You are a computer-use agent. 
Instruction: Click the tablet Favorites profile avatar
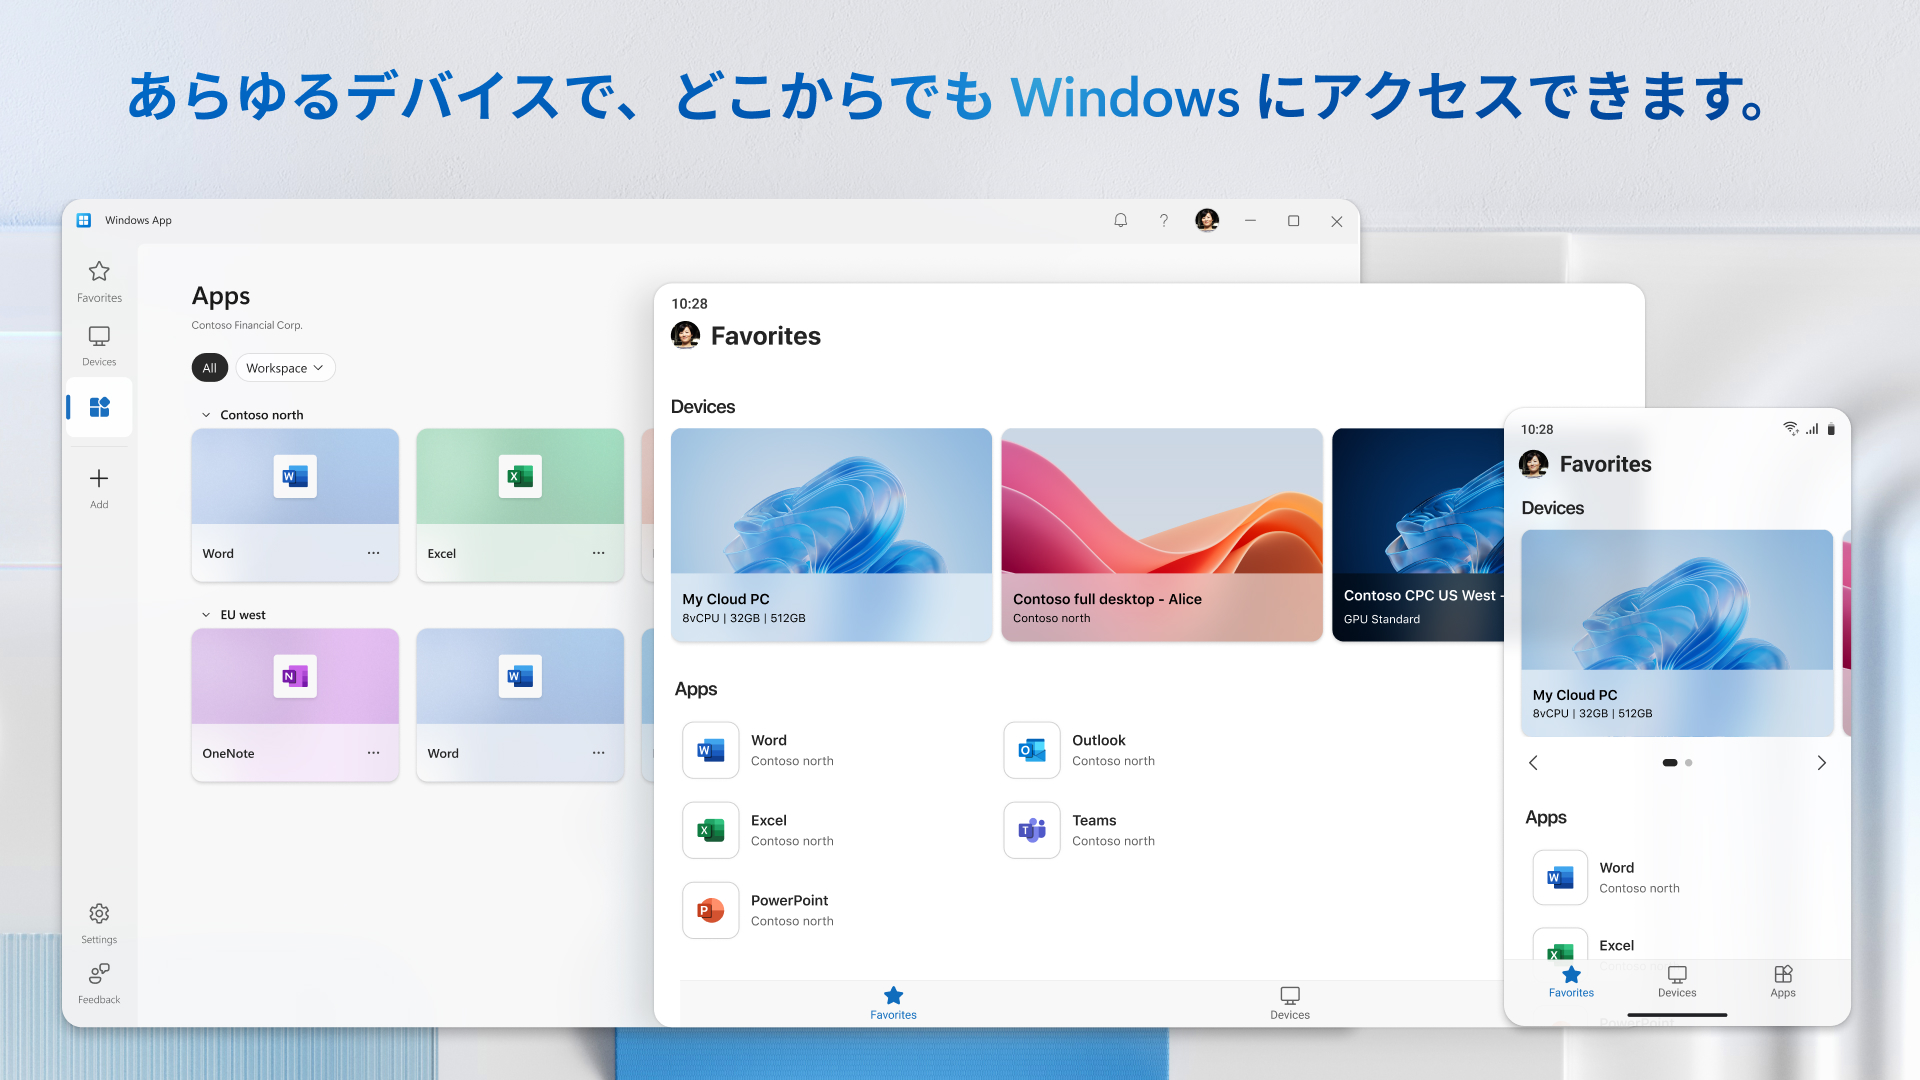tap(685, 335)
